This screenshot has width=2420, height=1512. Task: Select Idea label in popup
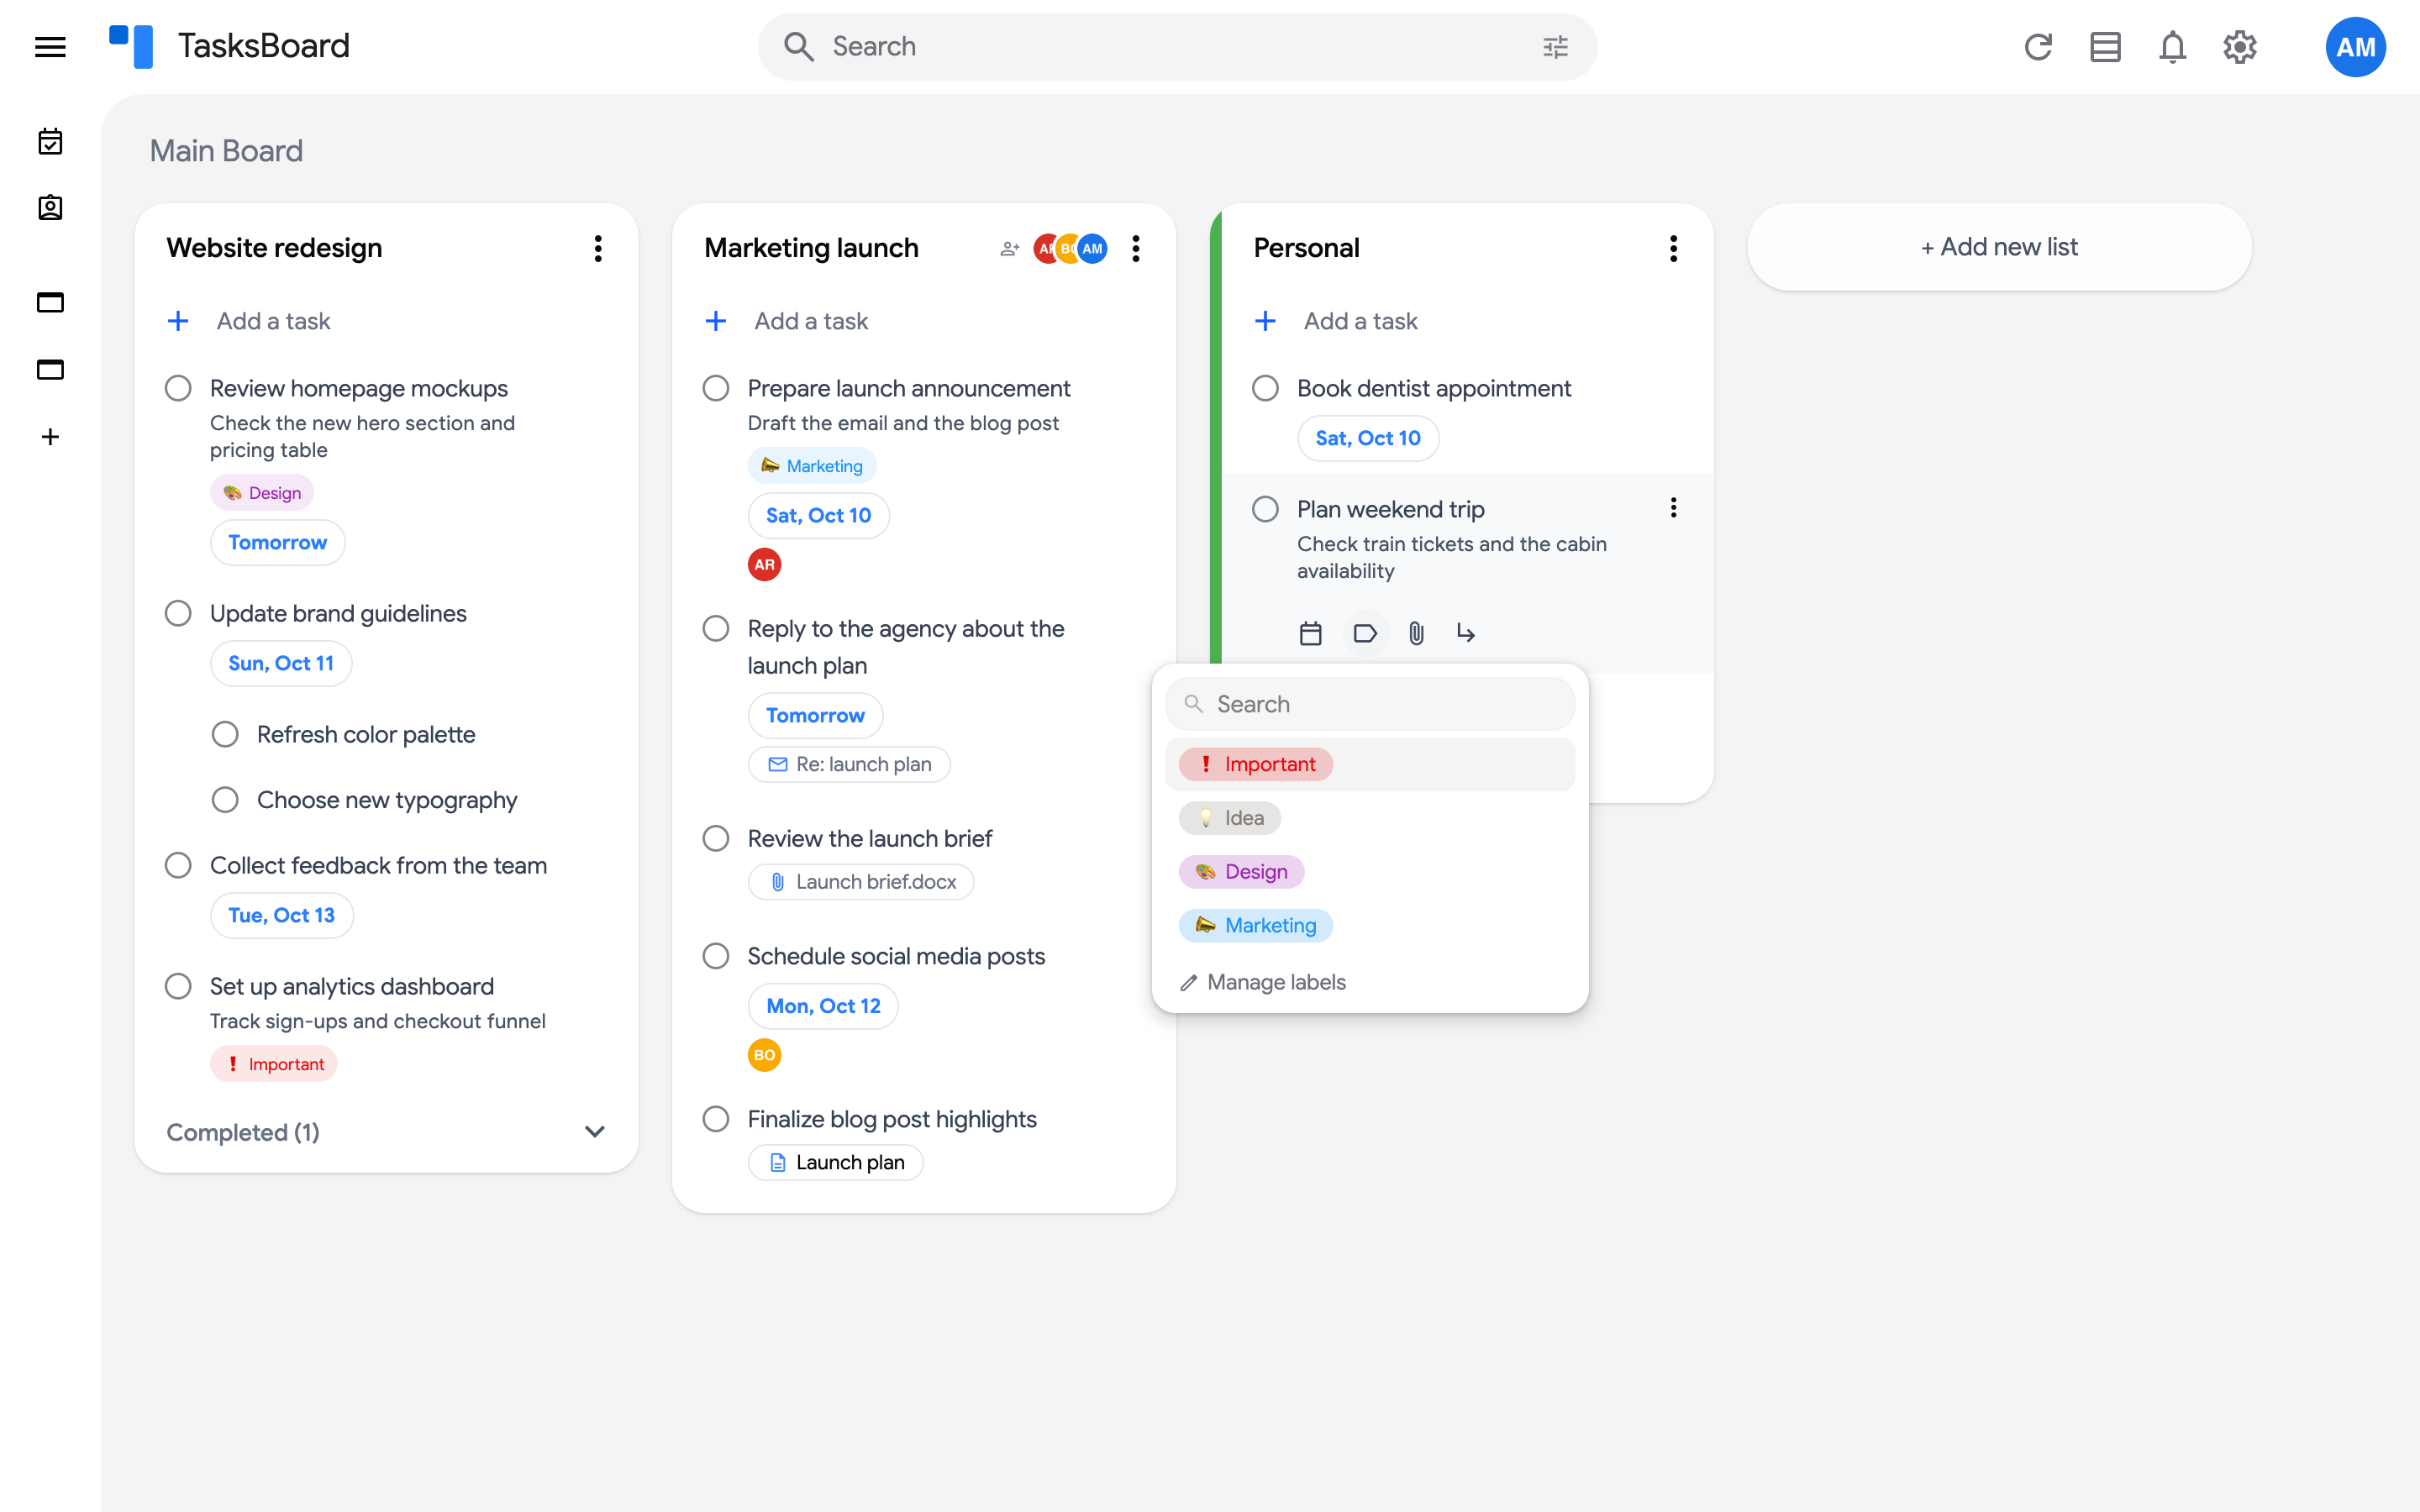pos(1369,818)
